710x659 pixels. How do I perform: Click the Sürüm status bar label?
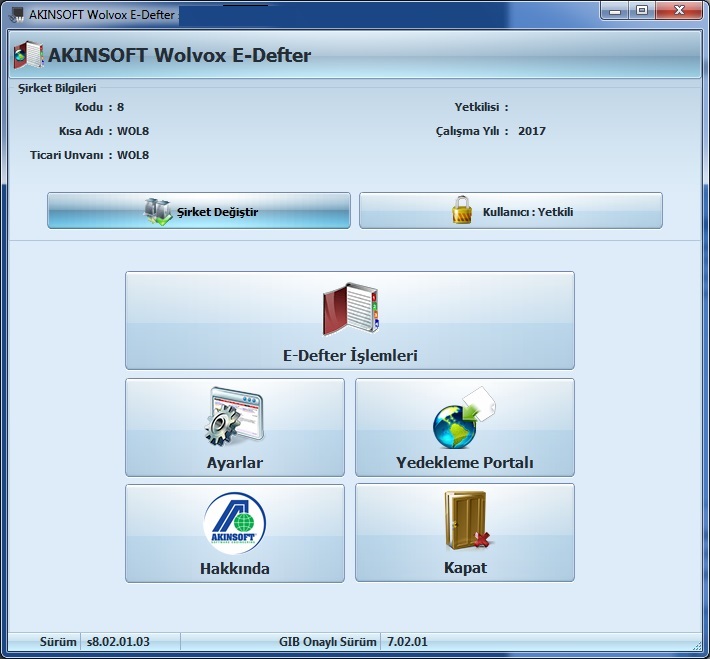tap(58, 642)
